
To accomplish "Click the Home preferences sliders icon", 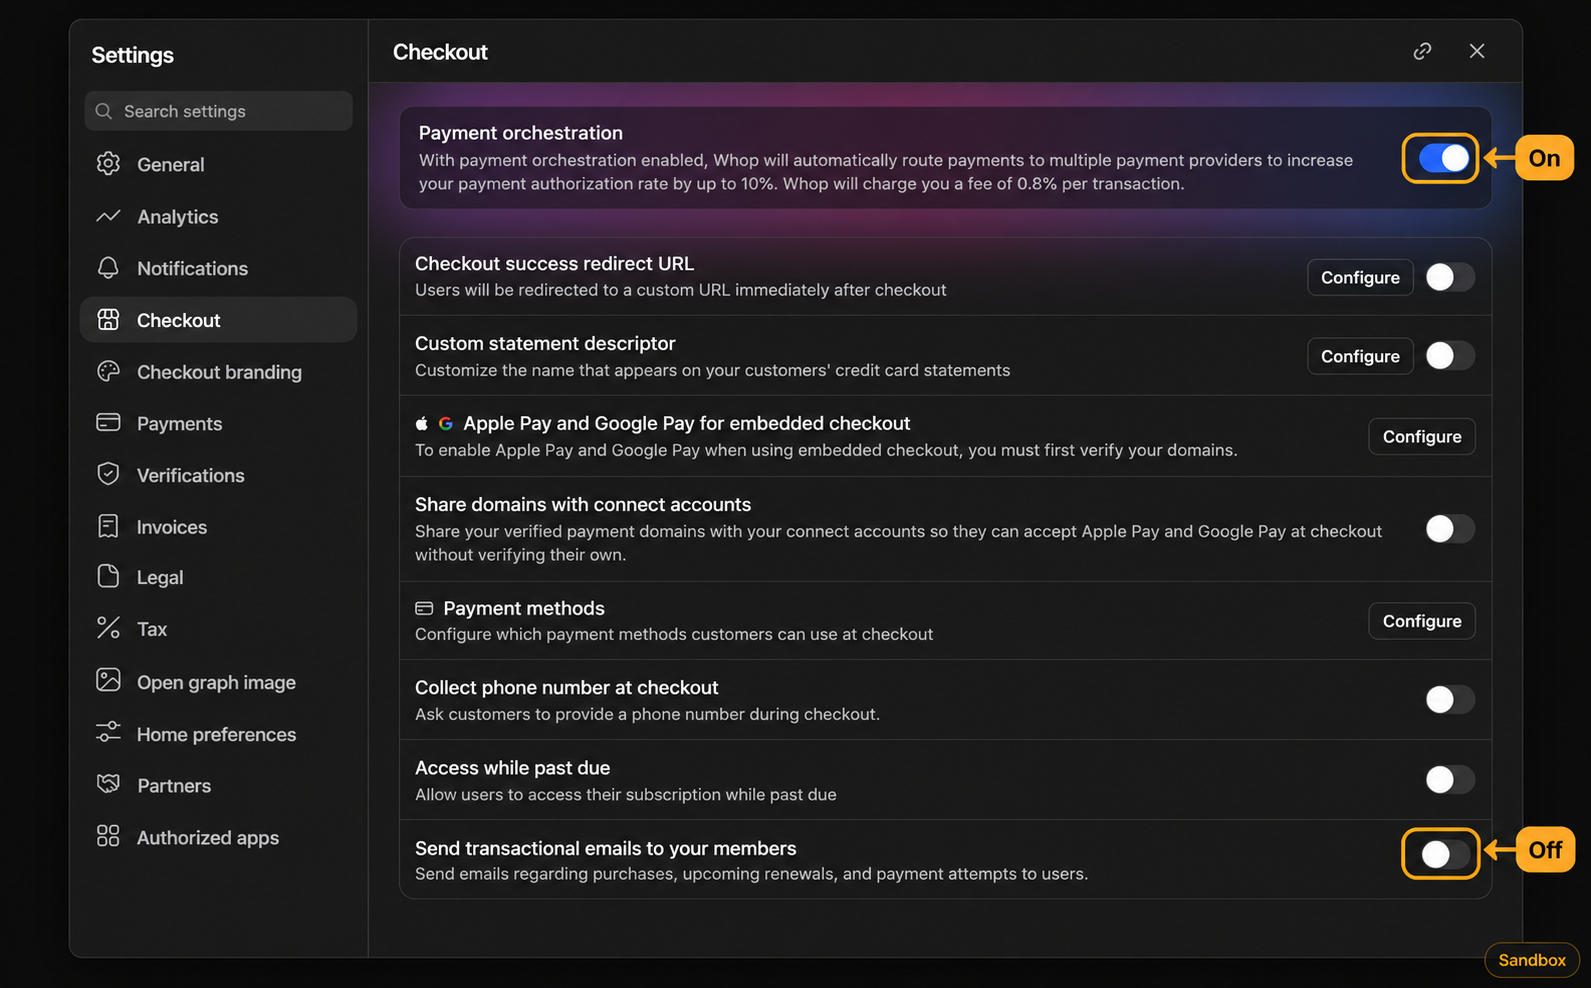I will 108,733.
